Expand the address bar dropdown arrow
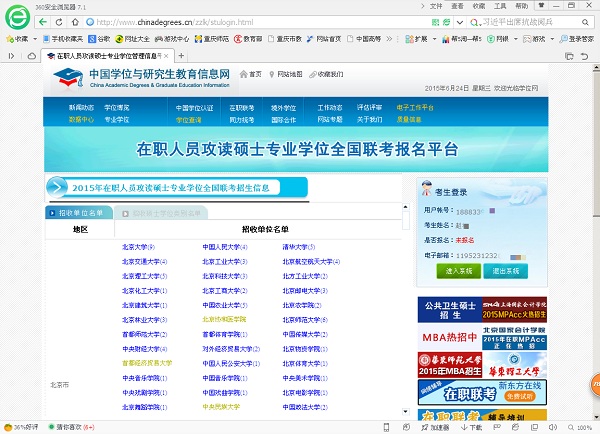Screen dimensions: 600x434 click(x=460, y=22)
